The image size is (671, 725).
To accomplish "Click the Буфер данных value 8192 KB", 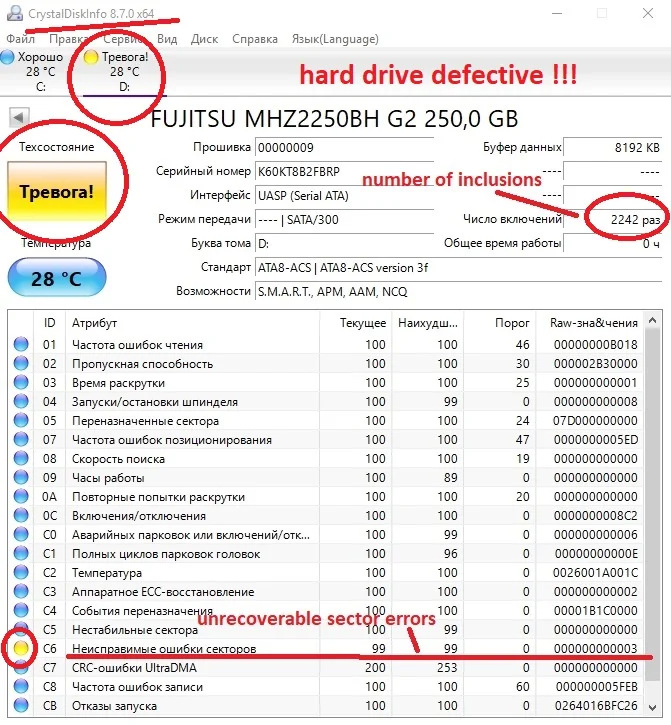I will click(612, 147).
